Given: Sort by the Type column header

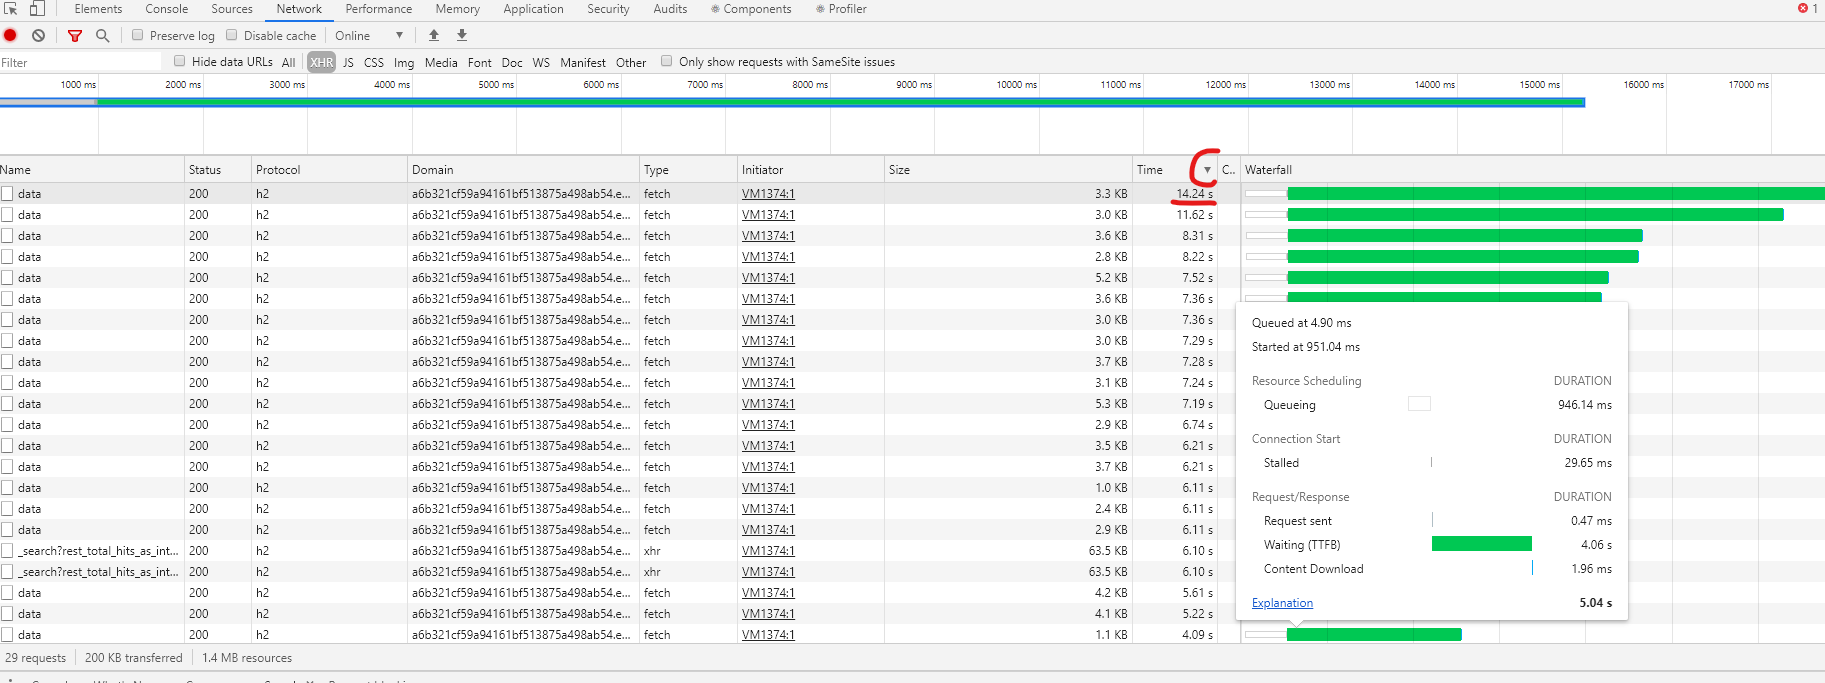Looking at the screenshot, I should (688, 170).
